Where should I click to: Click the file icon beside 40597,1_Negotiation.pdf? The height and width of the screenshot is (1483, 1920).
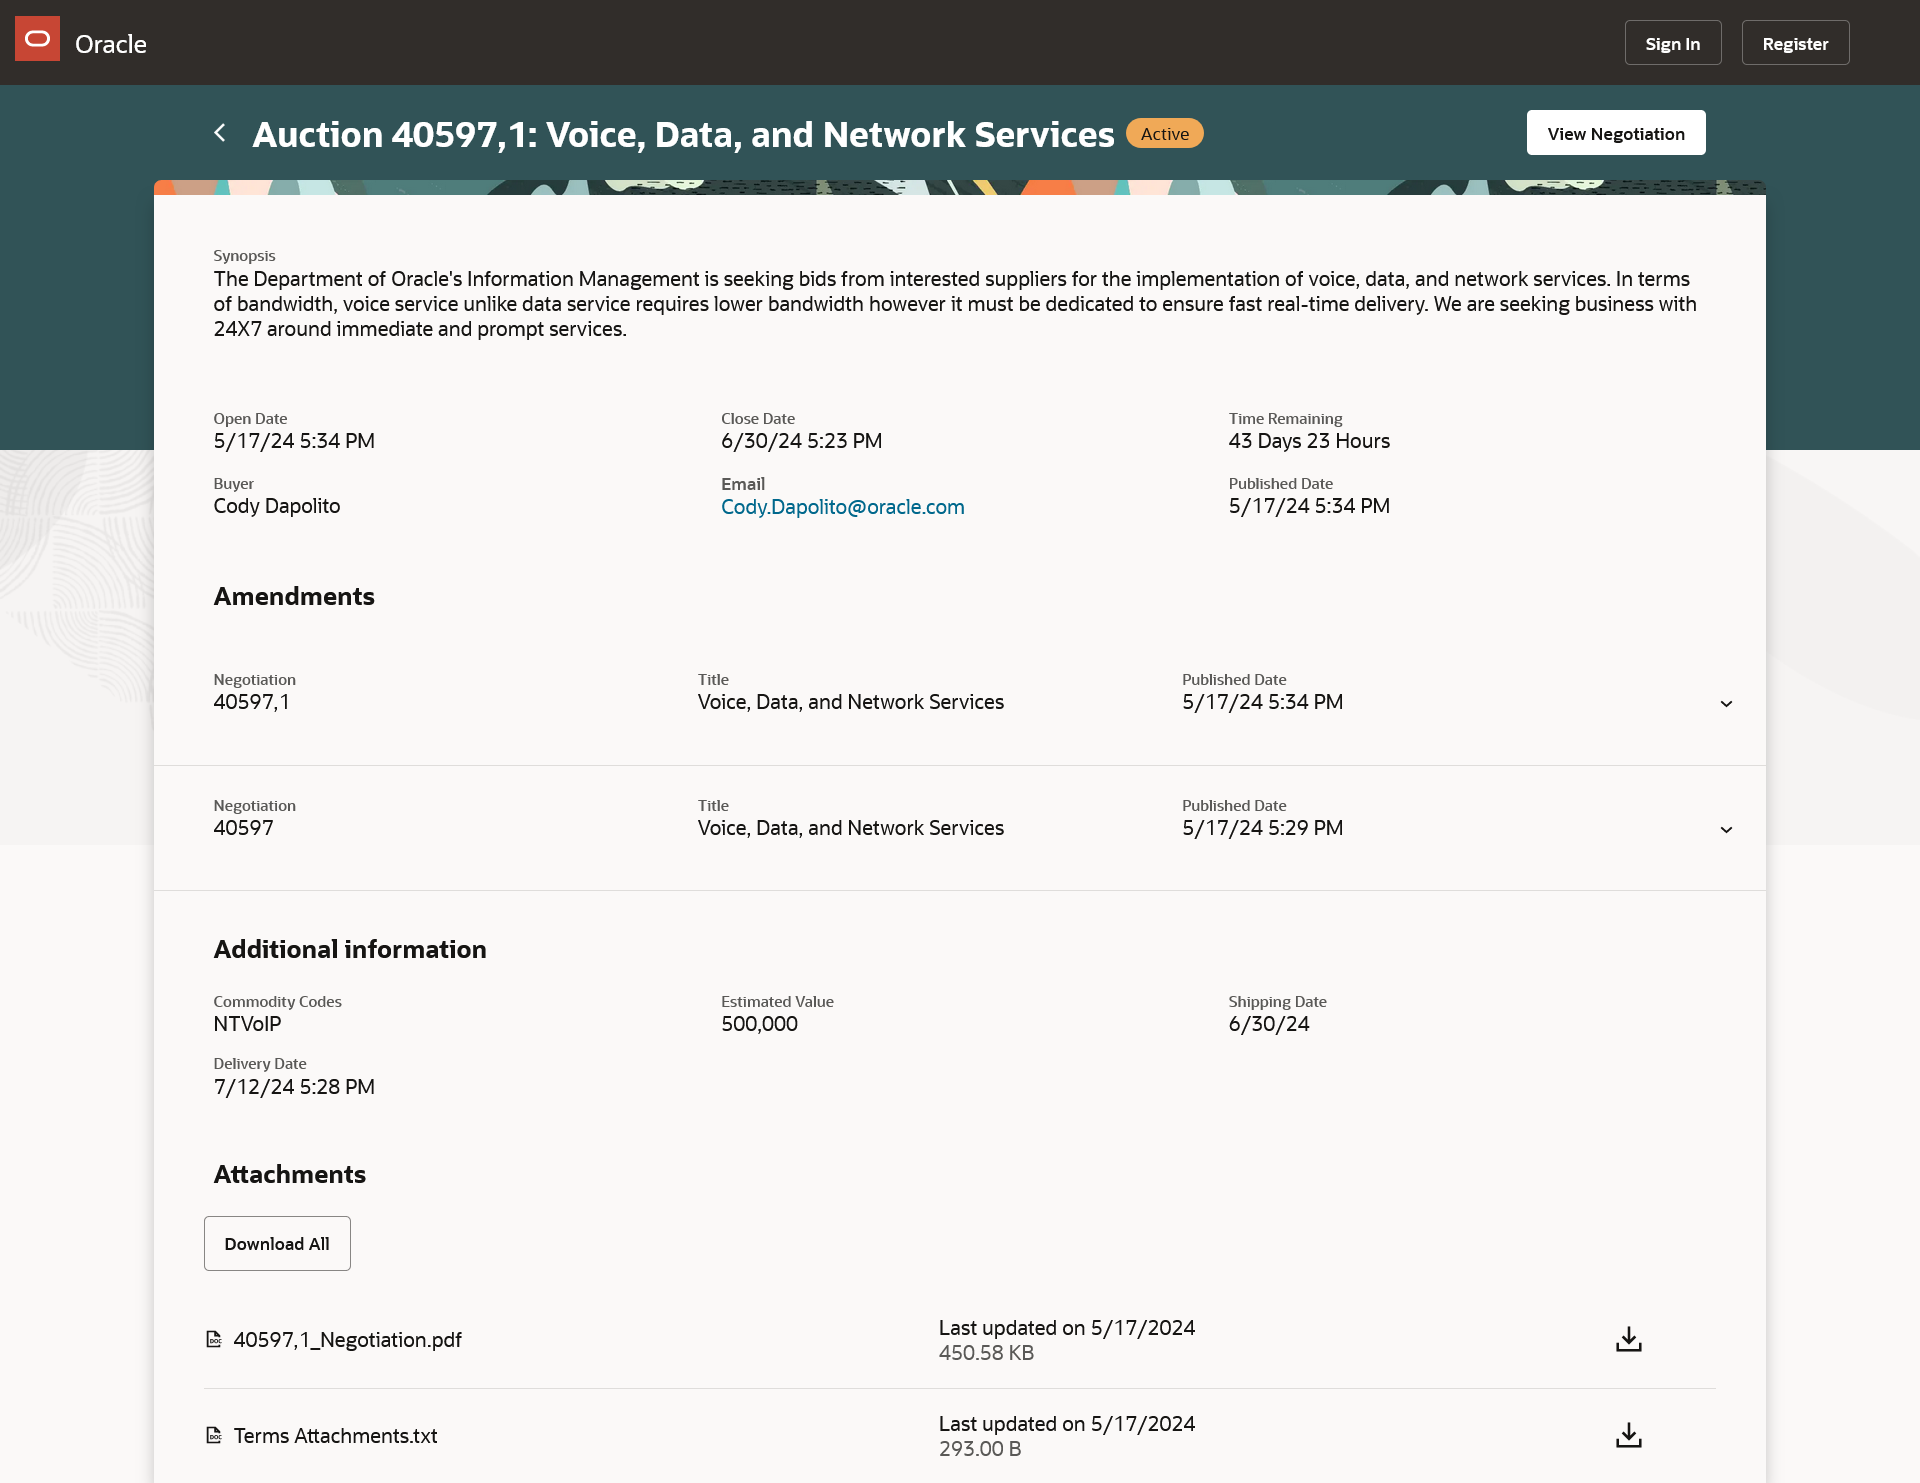(x=213, y=1339)
